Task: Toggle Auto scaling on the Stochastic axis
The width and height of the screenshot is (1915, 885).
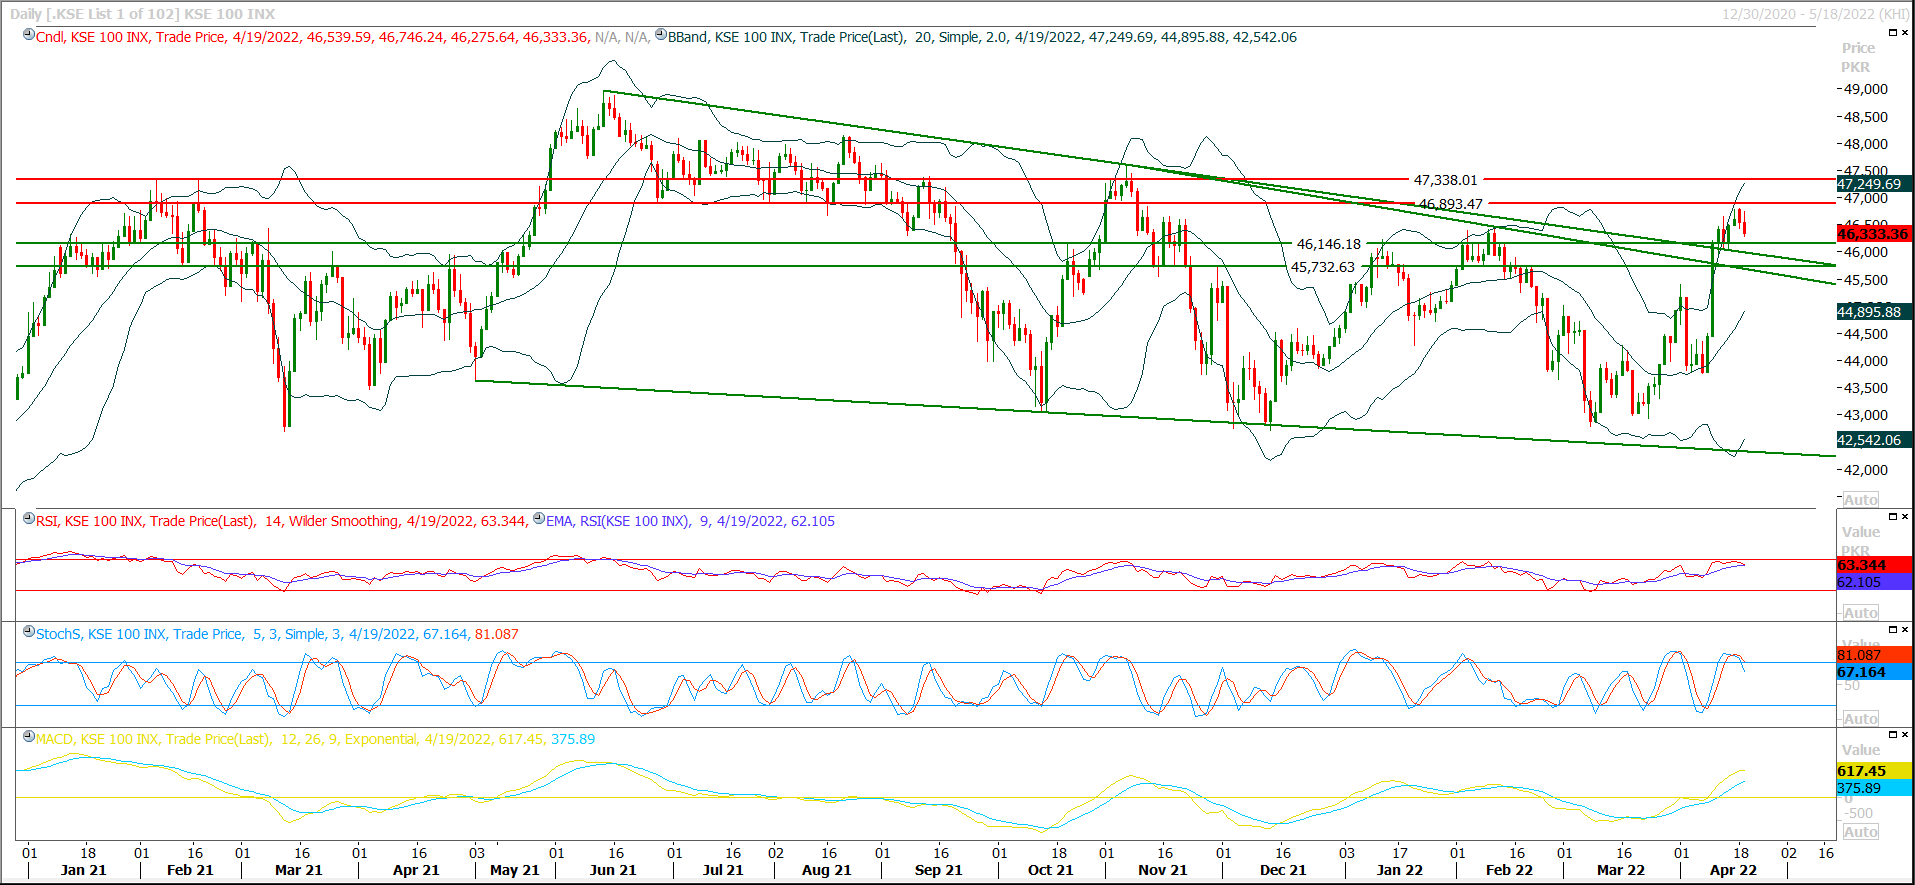Action: point(1860,719)
